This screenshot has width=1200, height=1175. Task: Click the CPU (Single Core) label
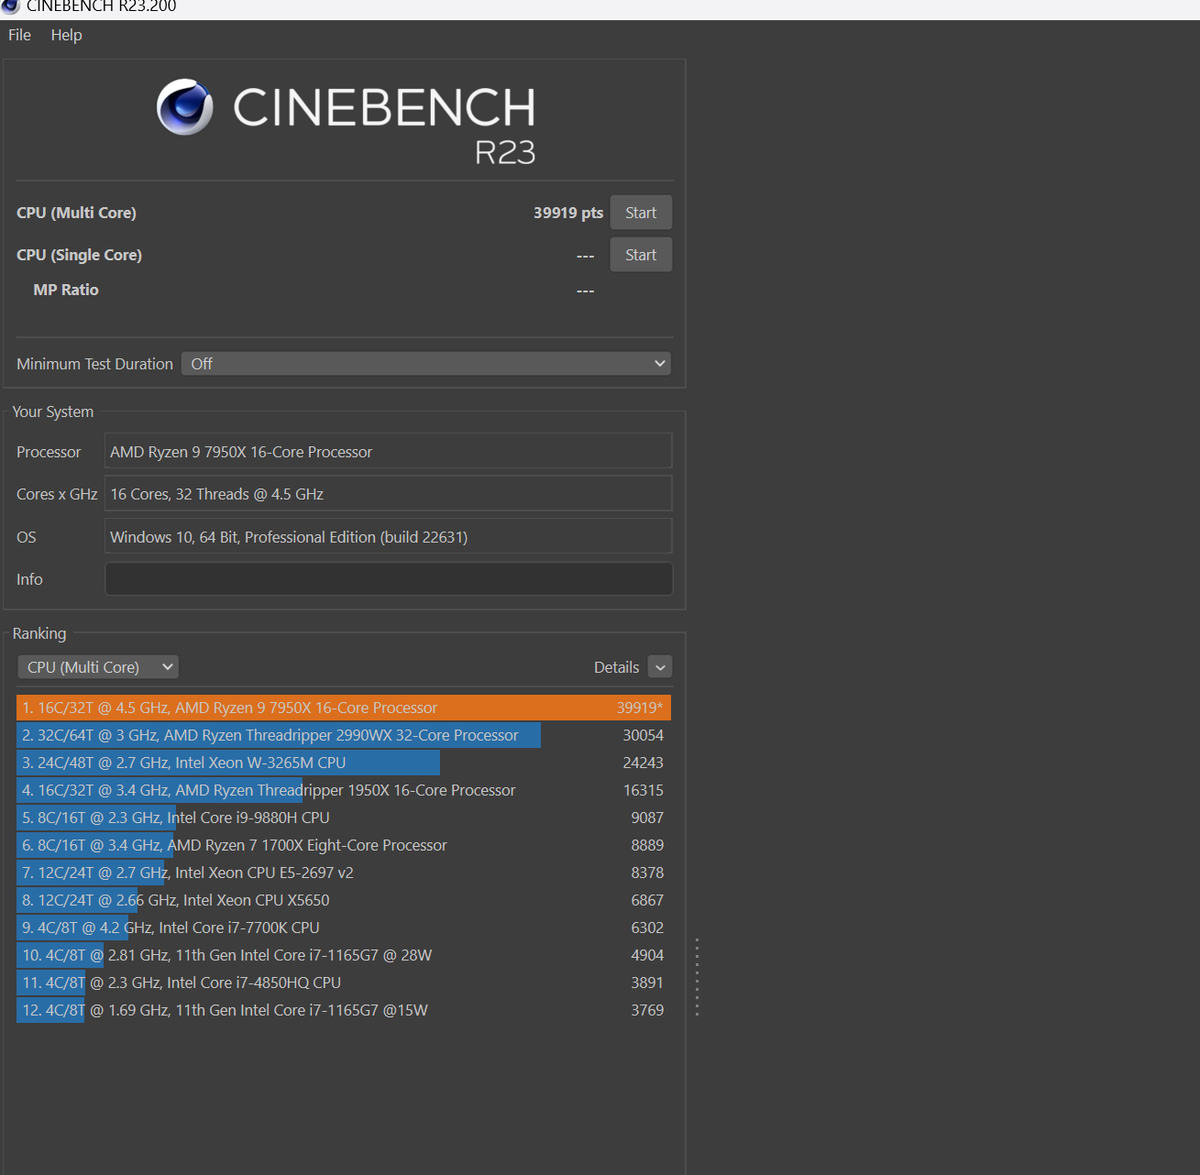point(79,255)
